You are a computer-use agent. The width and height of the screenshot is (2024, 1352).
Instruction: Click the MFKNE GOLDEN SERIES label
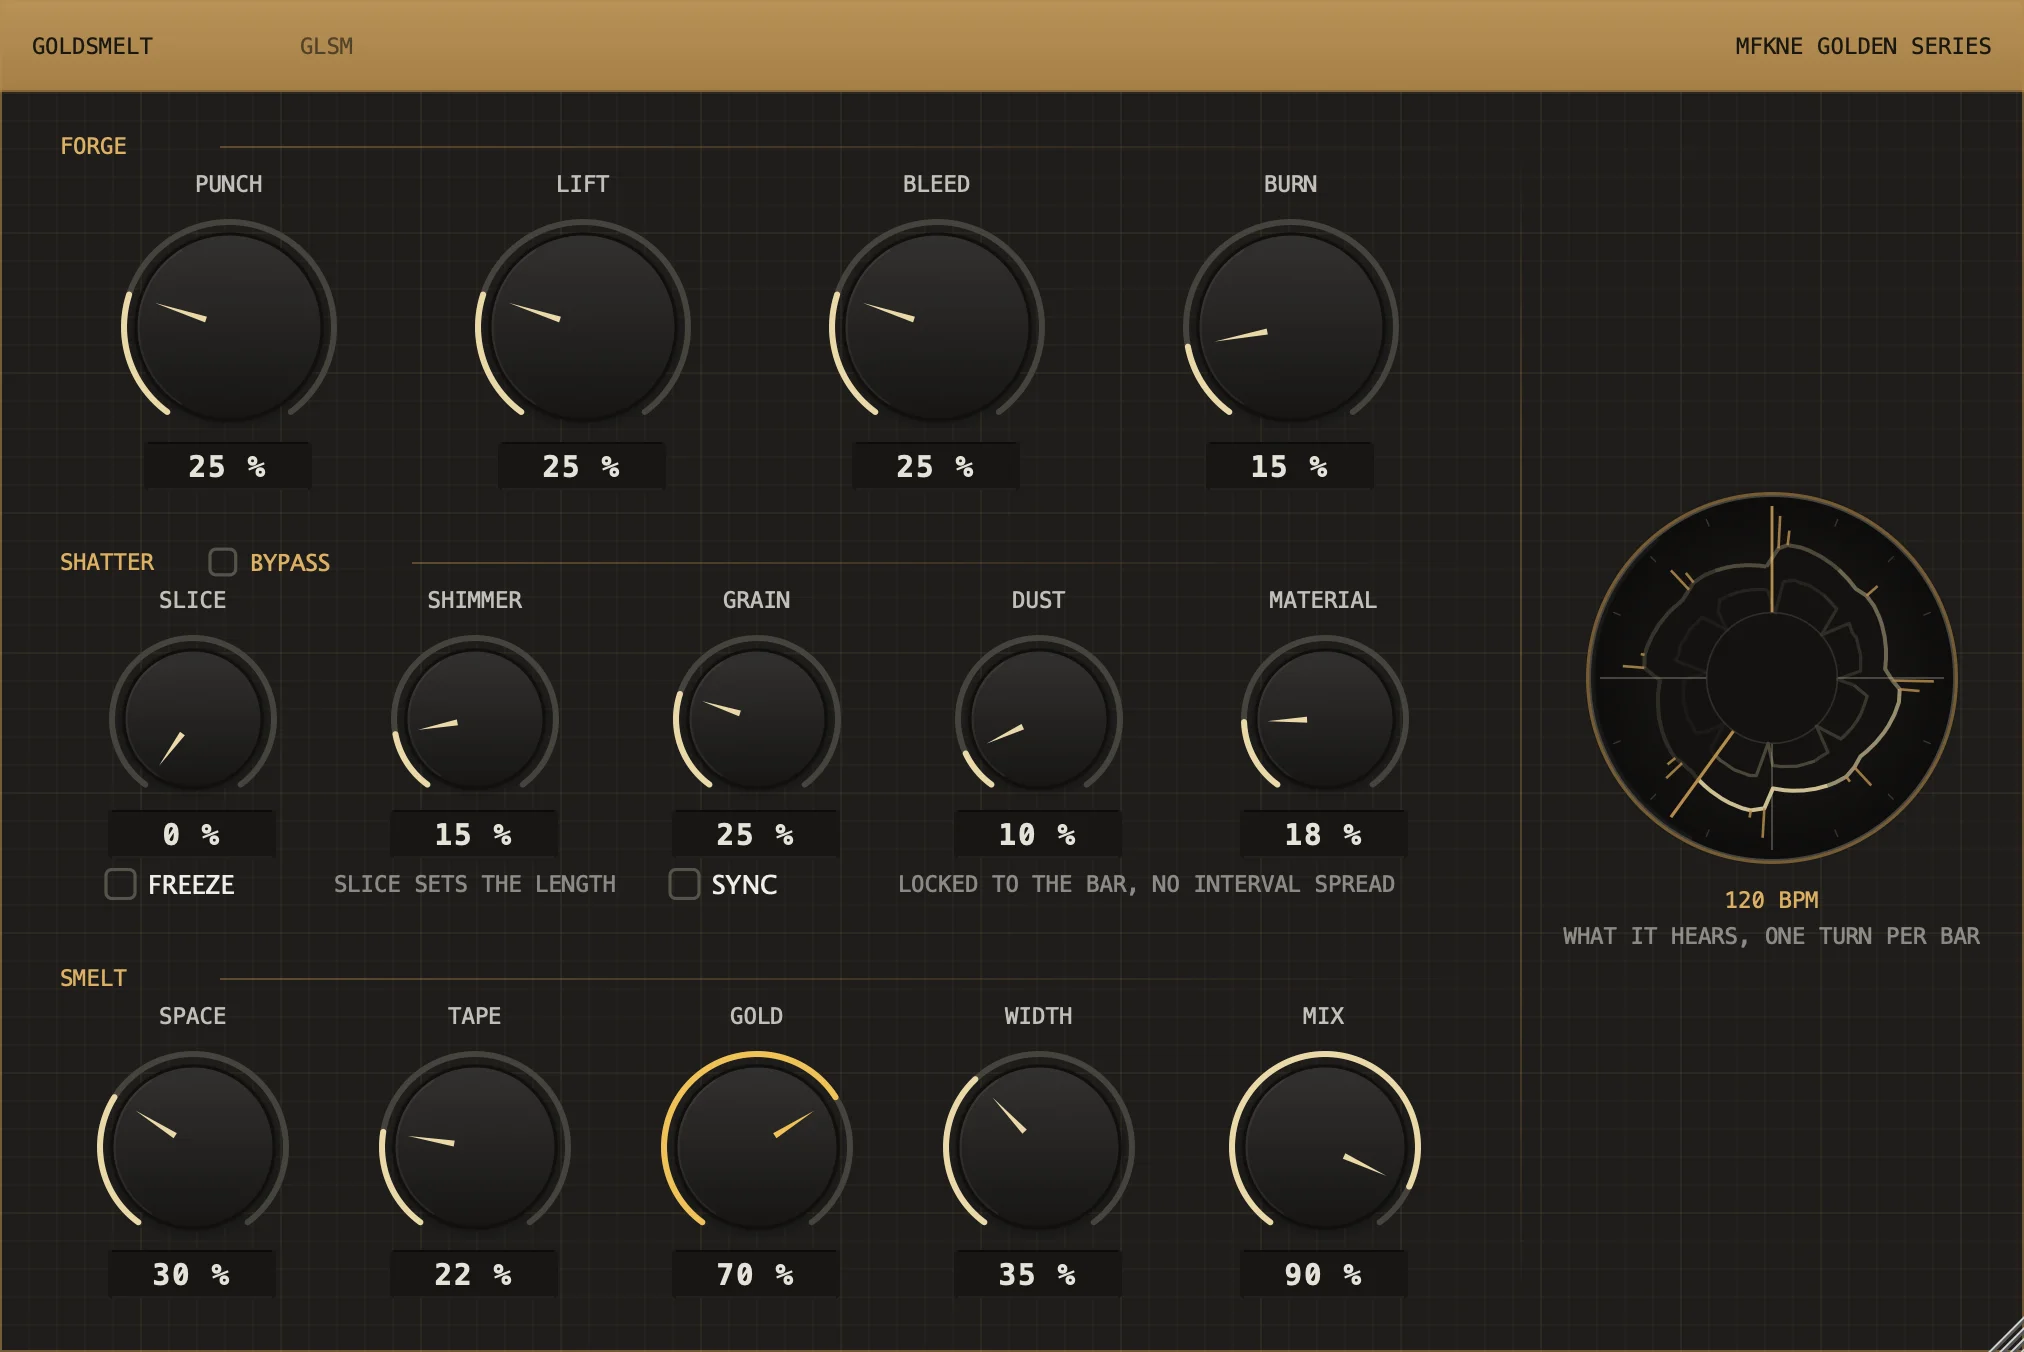pyautogui.click(x=1863, y=46)
